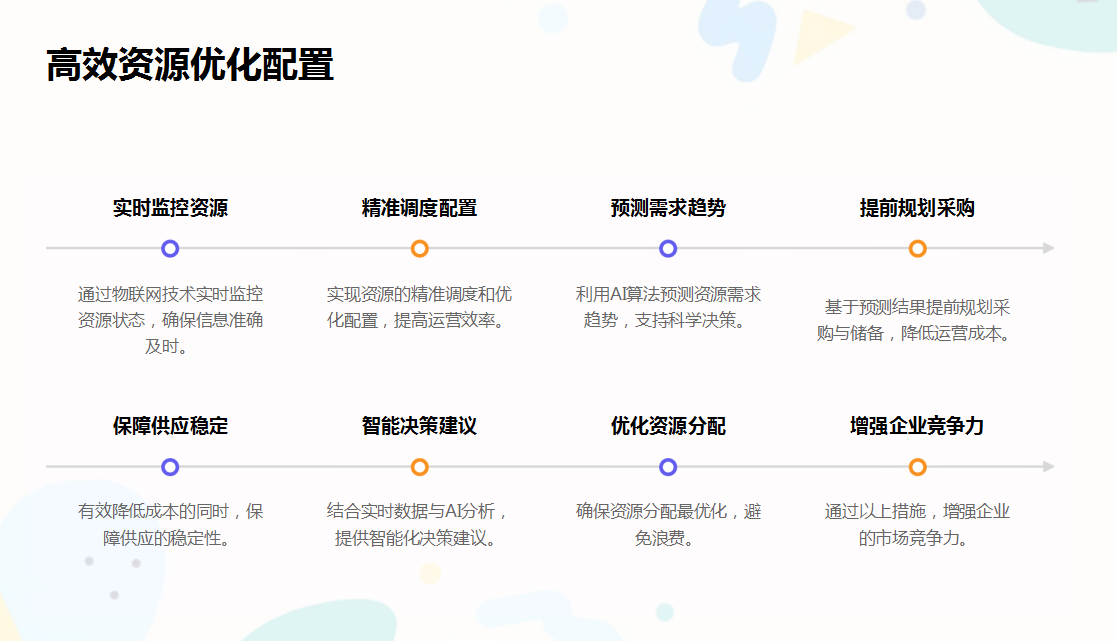This screenshot has height=641, width=1117.
Task: Click the heading 预测需求趋势
Action: point(668,208)
